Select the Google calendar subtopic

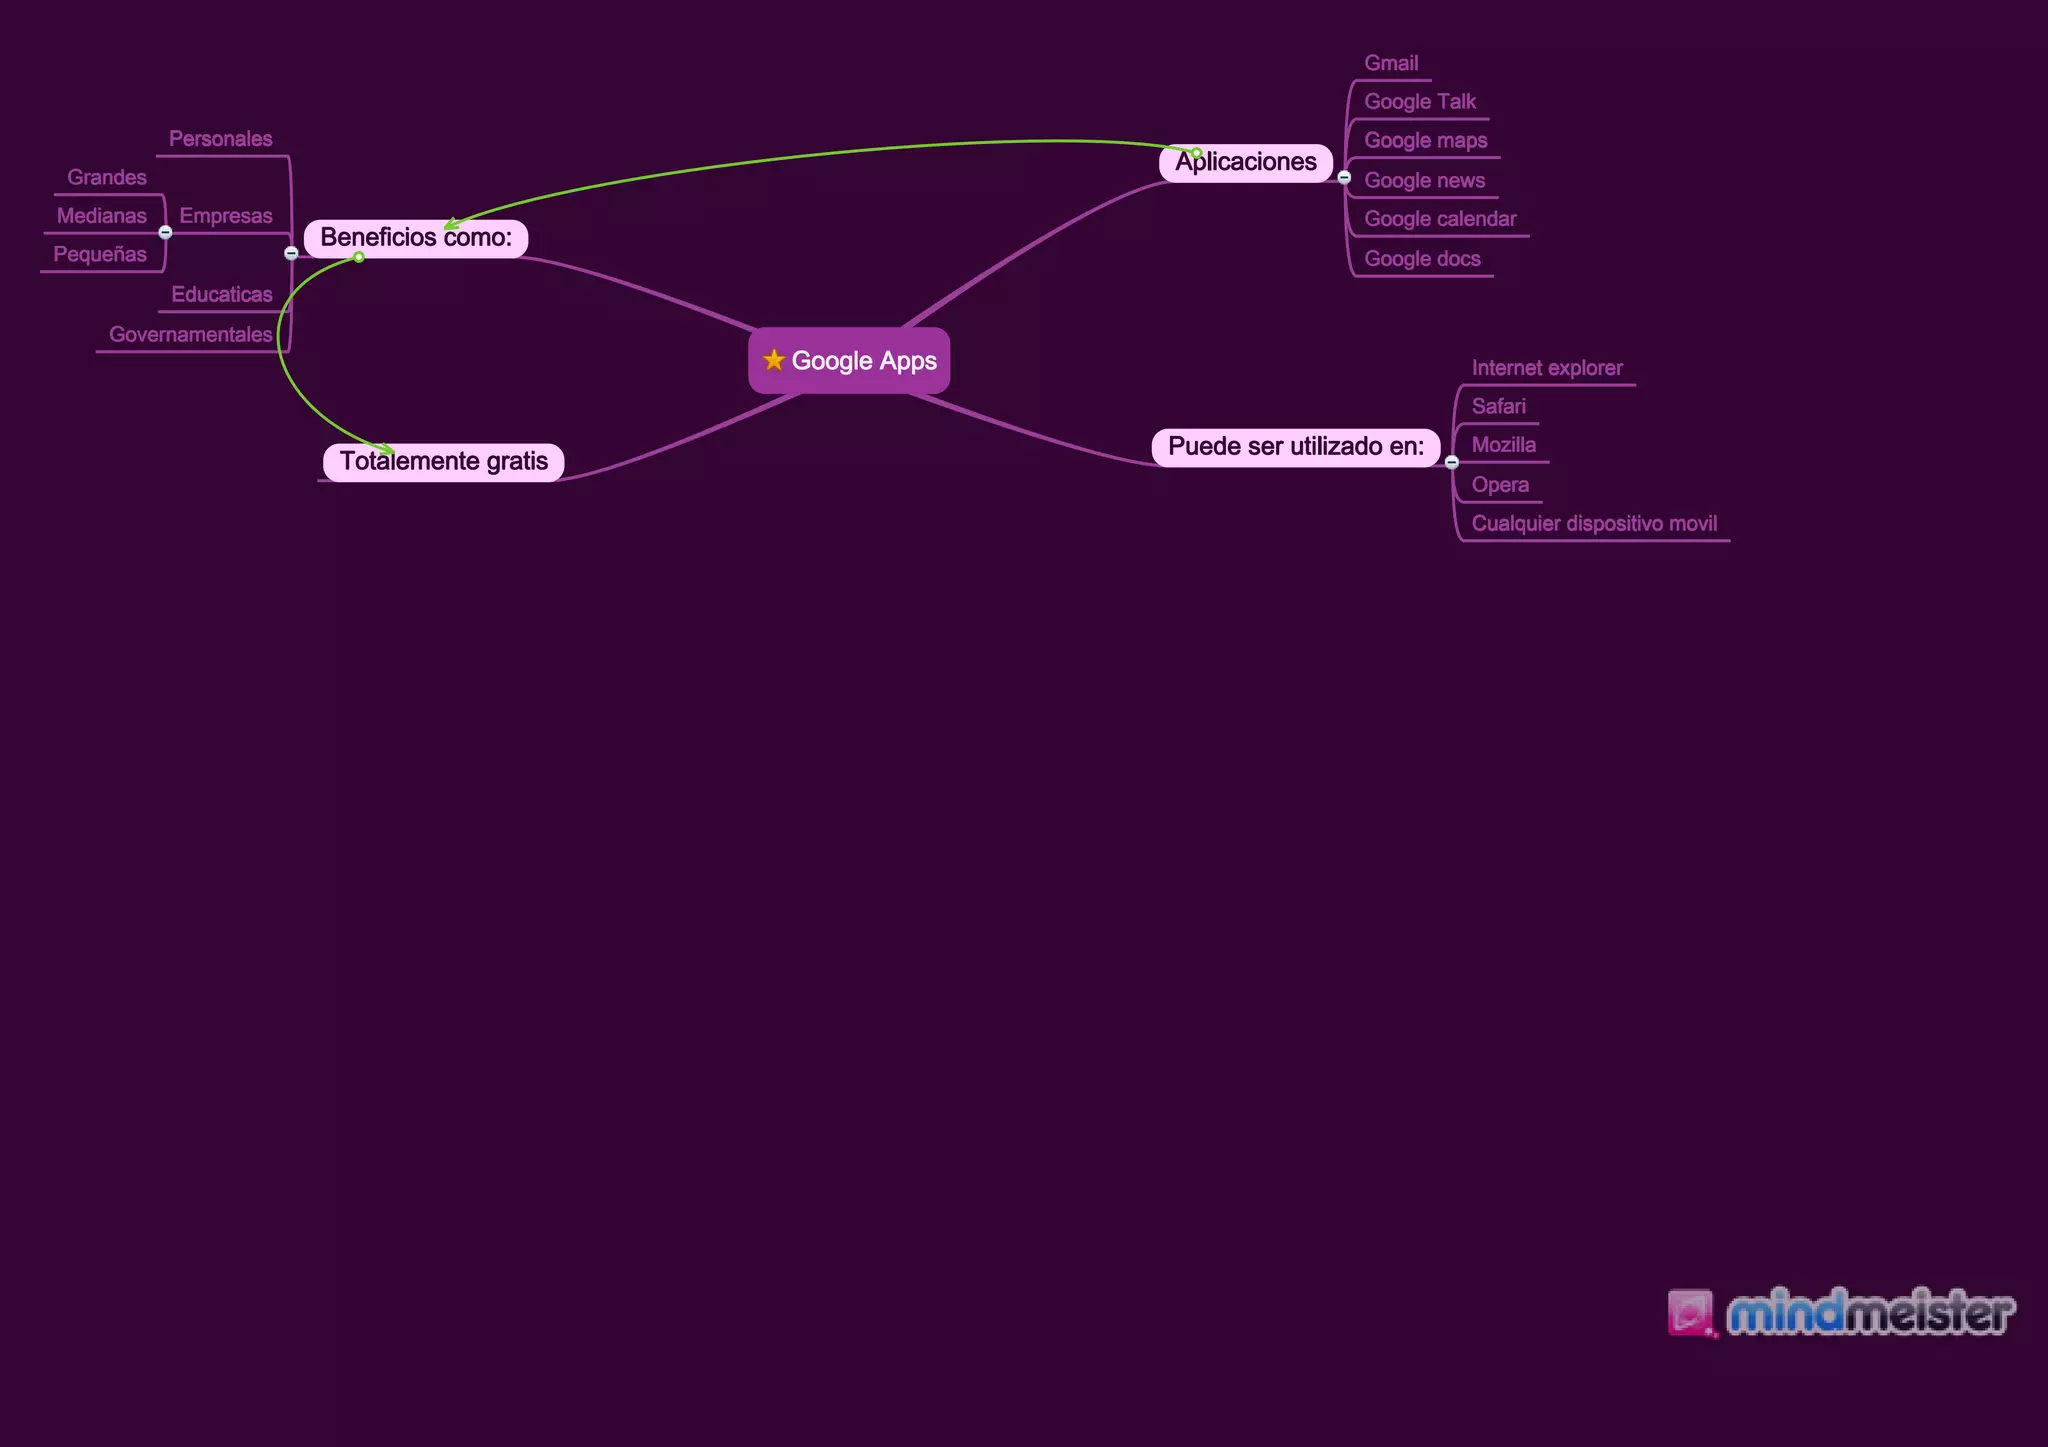[1439, 219]
